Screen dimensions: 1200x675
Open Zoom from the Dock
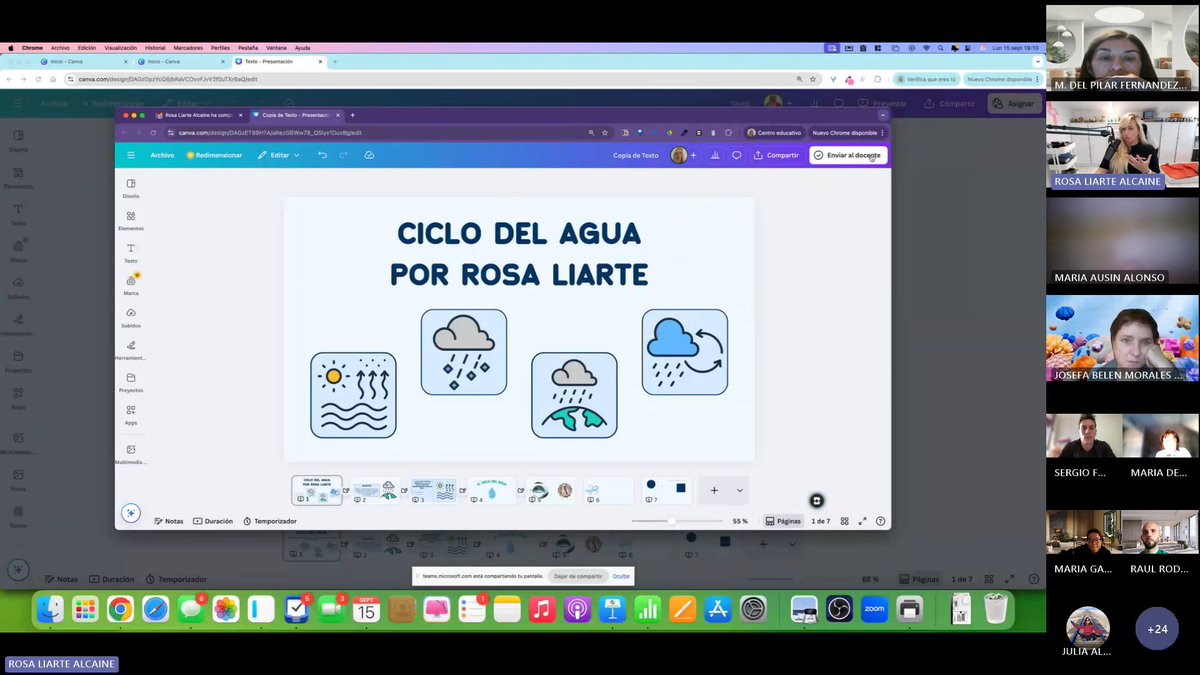click(x=874, y=609)
